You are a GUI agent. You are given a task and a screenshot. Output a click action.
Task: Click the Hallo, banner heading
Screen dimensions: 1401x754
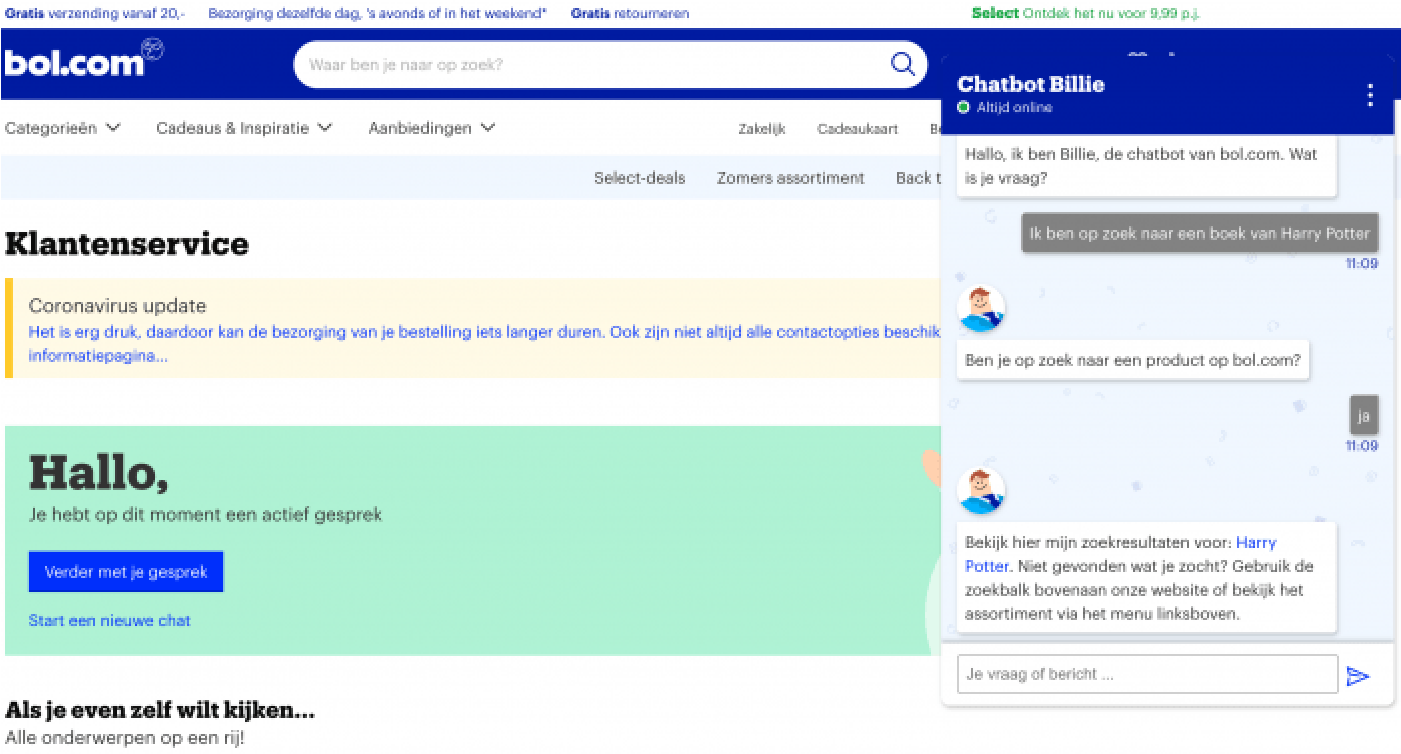(x=98, y=473)
